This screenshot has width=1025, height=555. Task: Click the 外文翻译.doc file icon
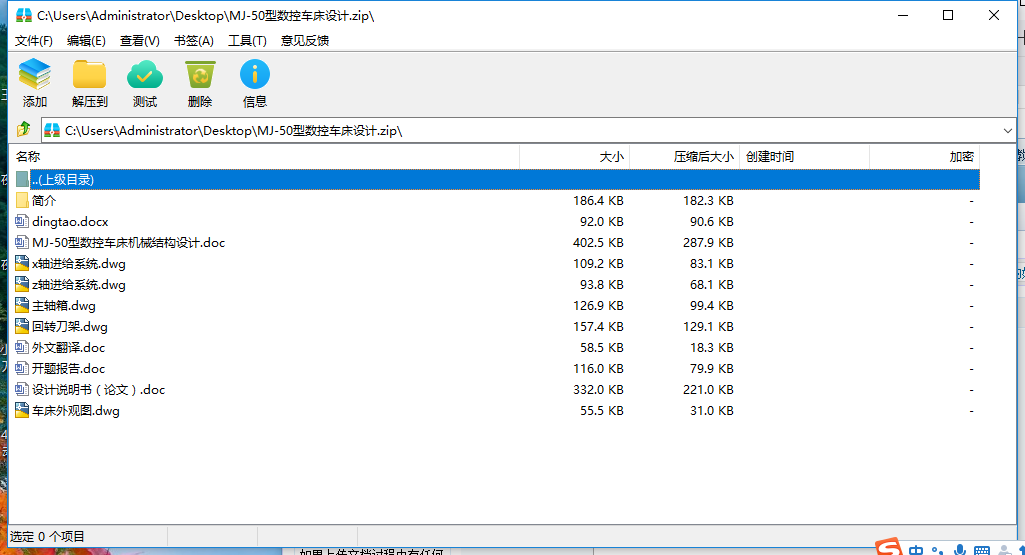(x=22, y=347)
